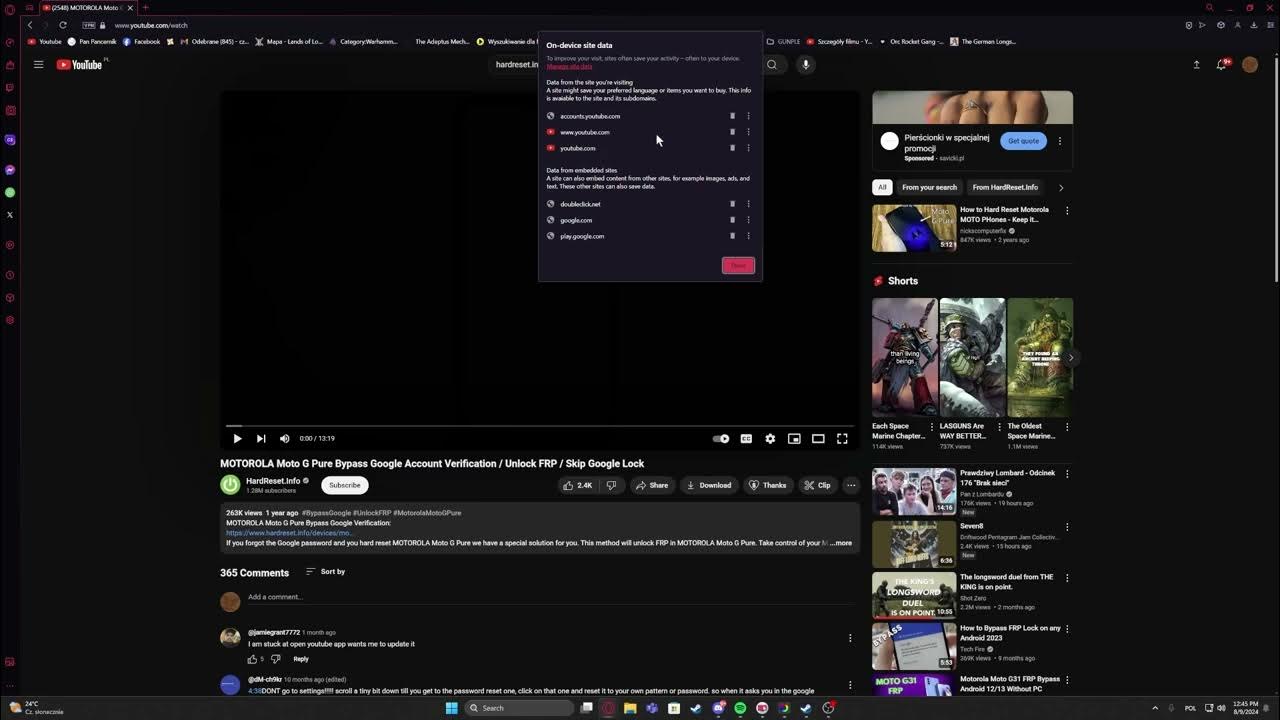
Task: Like jamiegrant7772's comment
Action: [252, 659]
